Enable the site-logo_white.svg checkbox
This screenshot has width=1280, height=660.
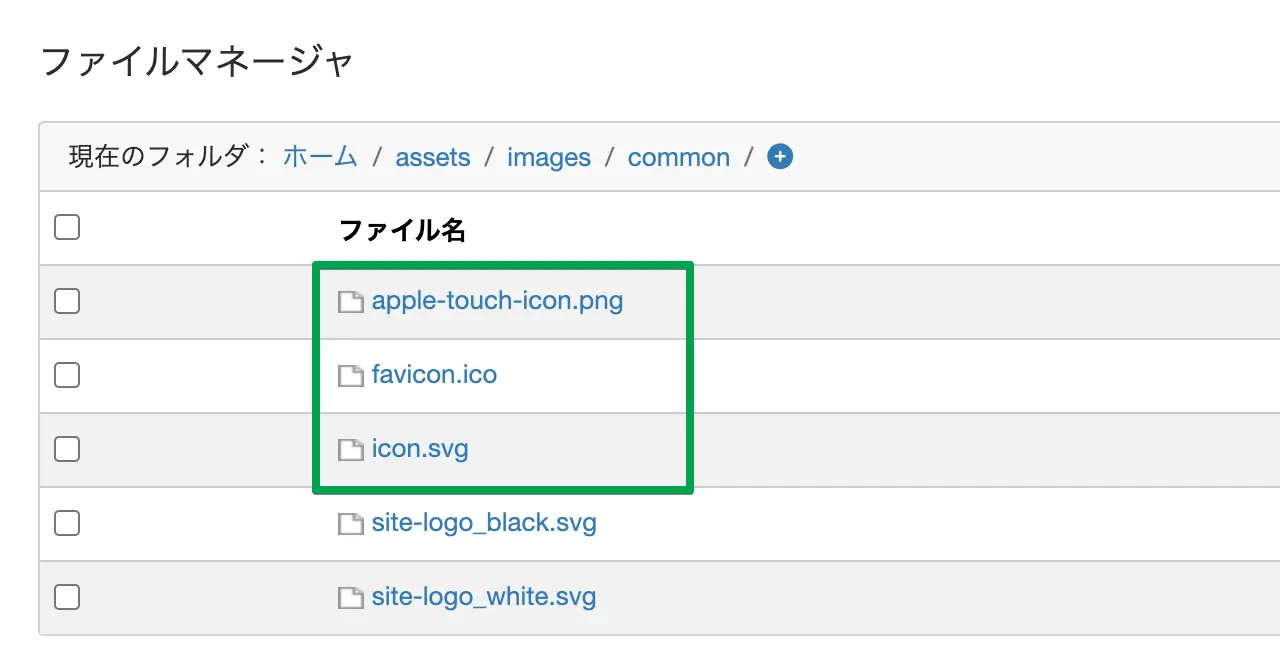[67, 597]
